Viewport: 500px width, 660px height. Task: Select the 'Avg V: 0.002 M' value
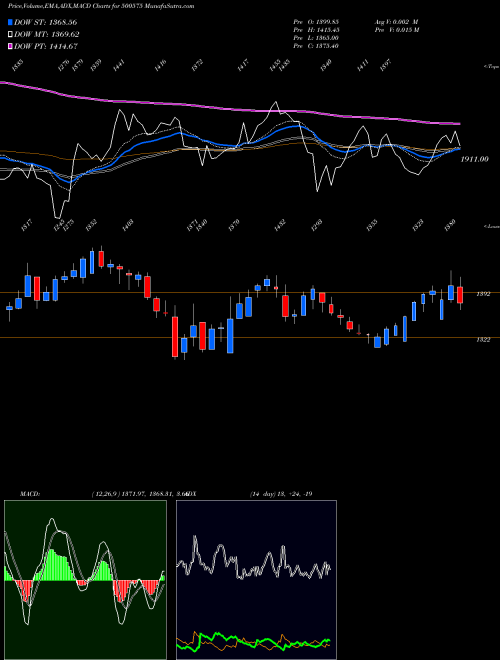(396, 22)
